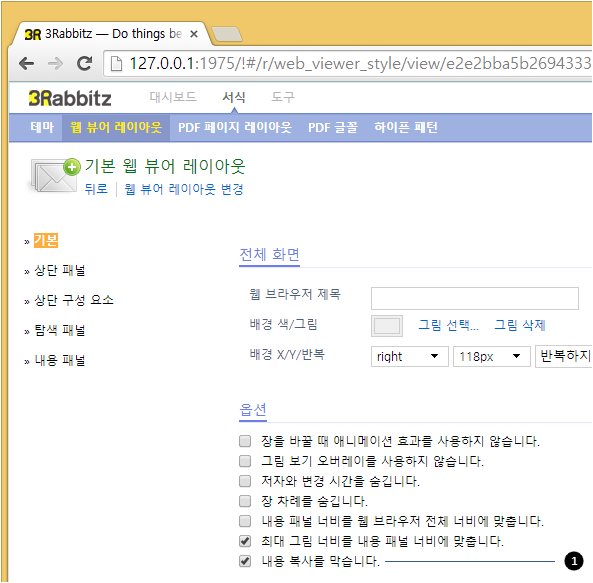Open the background X position dropdown showing right
Image resolution: width=593 pixels, height=583 pixels.
click(410, 357)
